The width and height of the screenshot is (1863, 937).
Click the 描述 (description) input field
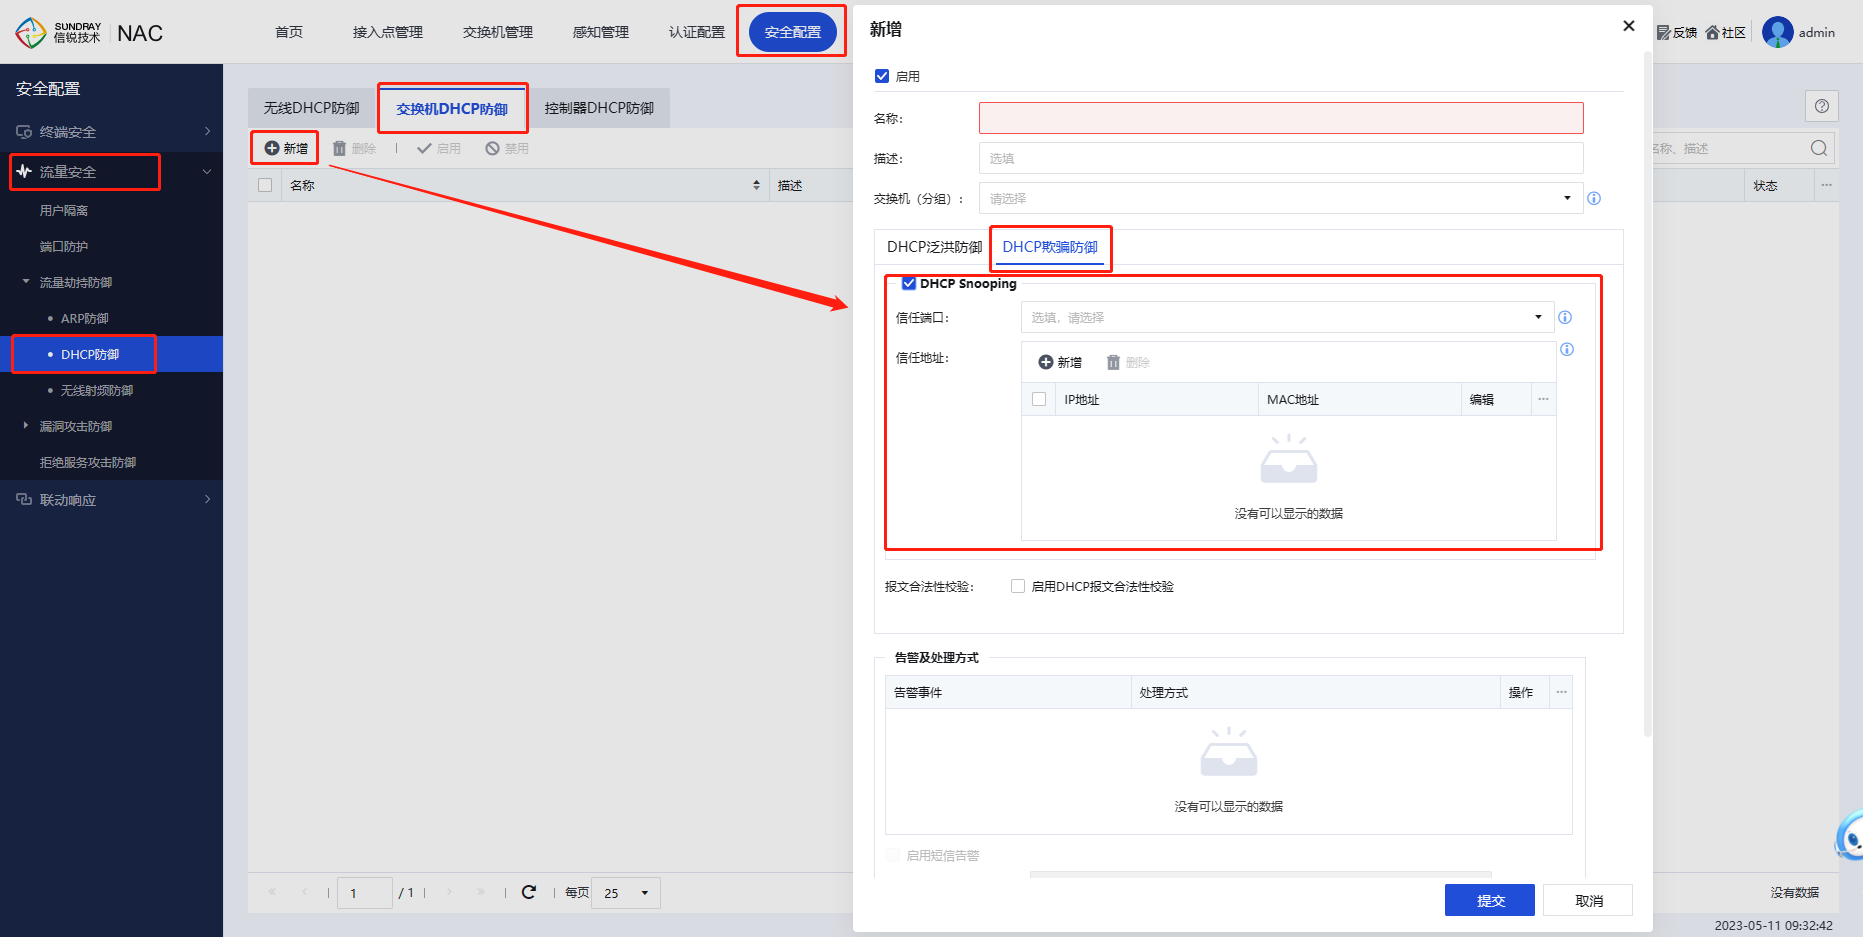pyautogui.click(x=1281, y=158)
